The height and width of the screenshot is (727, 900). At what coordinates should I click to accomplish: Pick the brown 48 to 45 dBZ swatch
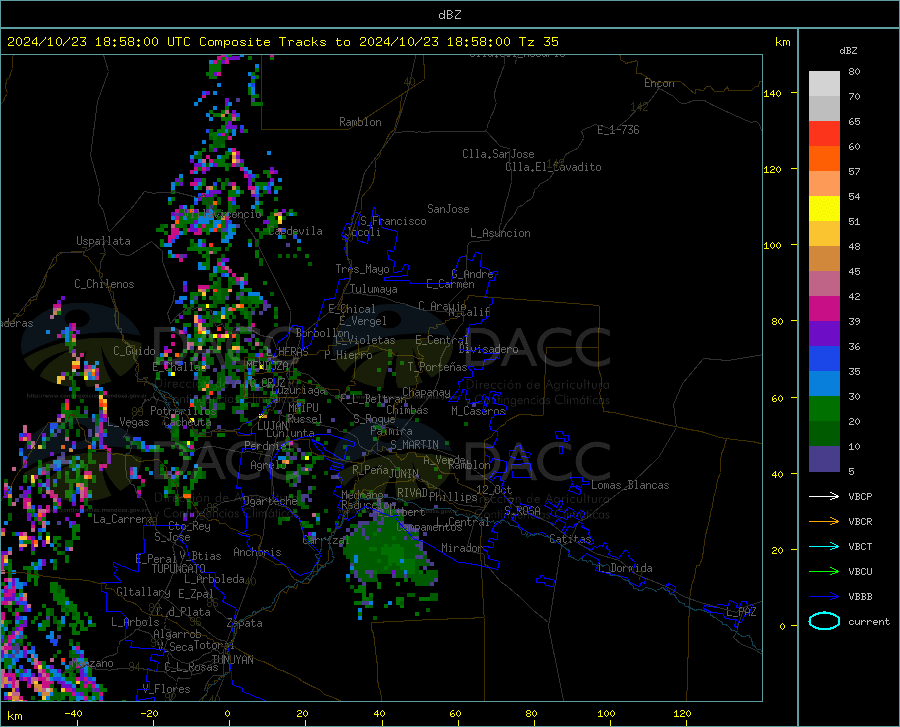pos(824,259)
